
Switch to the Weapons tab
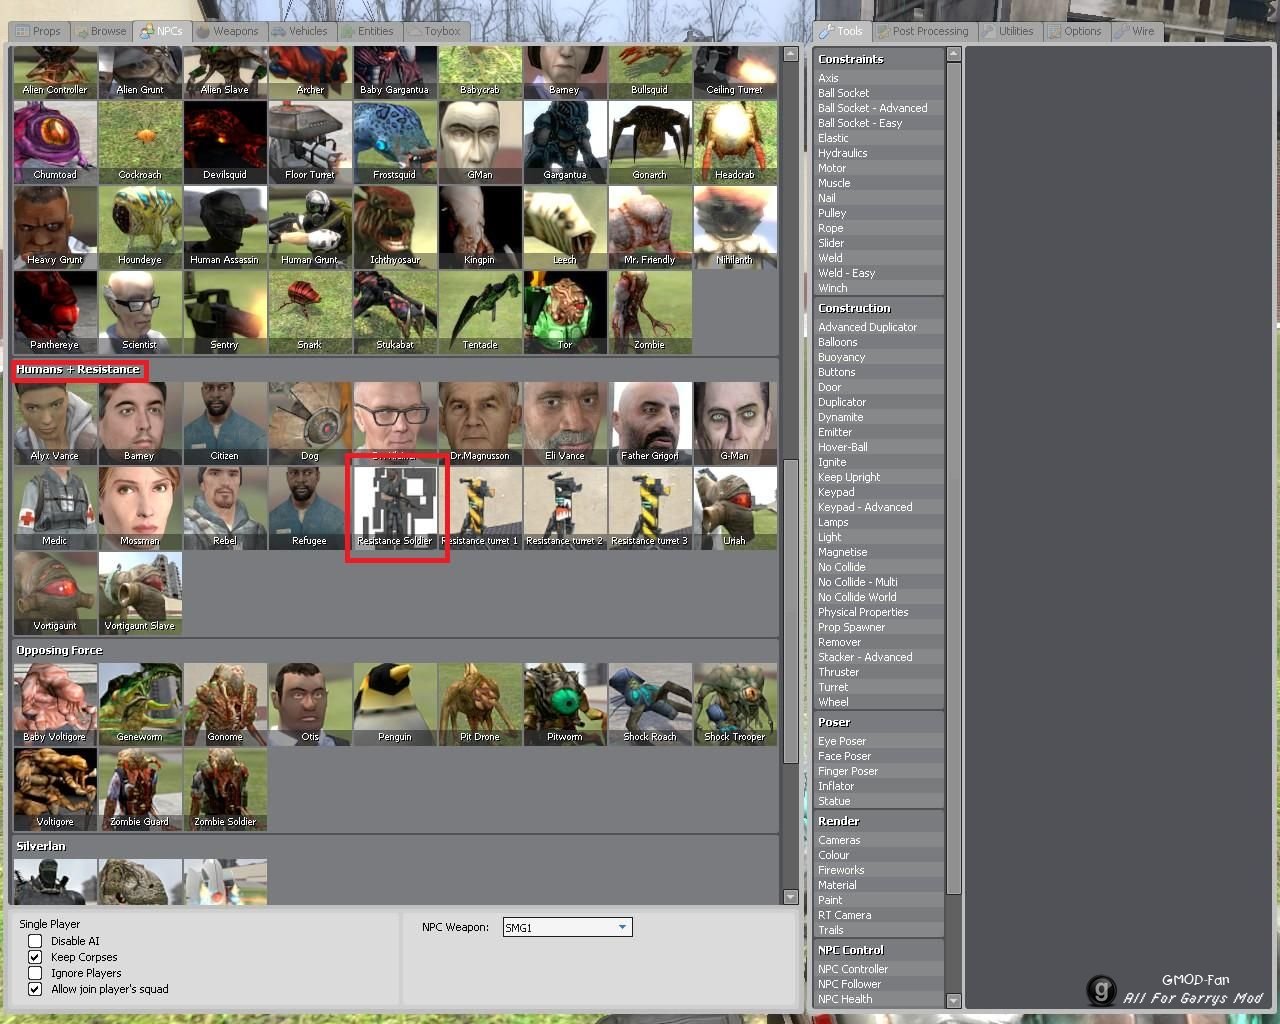(x=228, y=31)
